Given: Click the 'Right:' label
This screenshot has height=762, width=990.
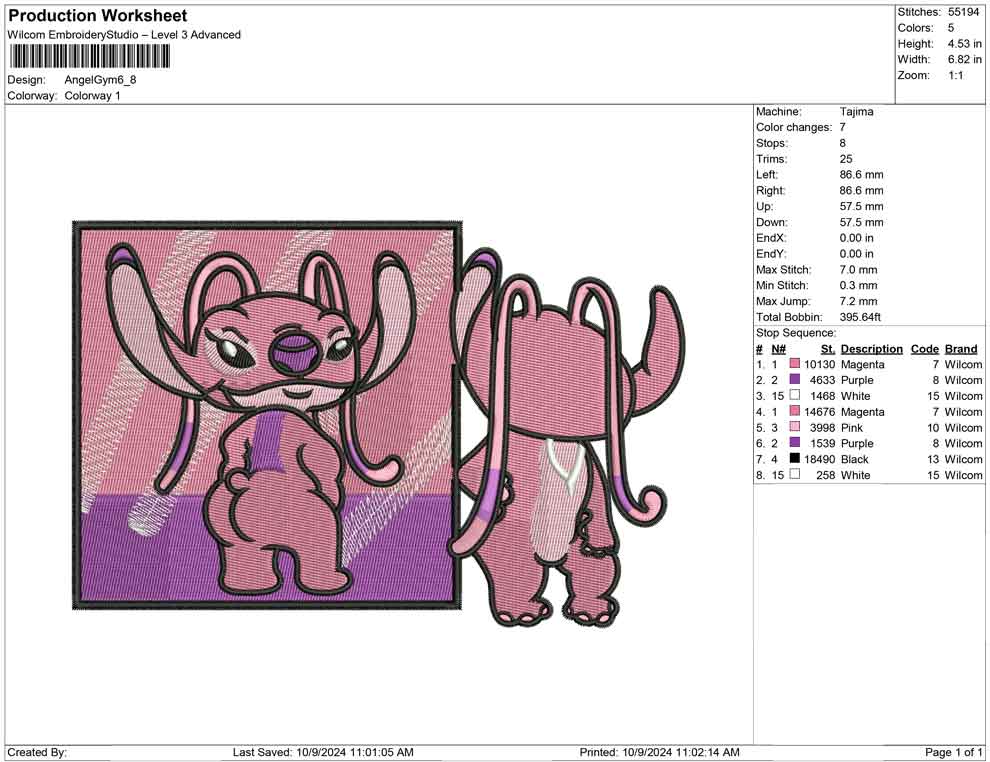Looking at the screenshot, I should (770, 191).
